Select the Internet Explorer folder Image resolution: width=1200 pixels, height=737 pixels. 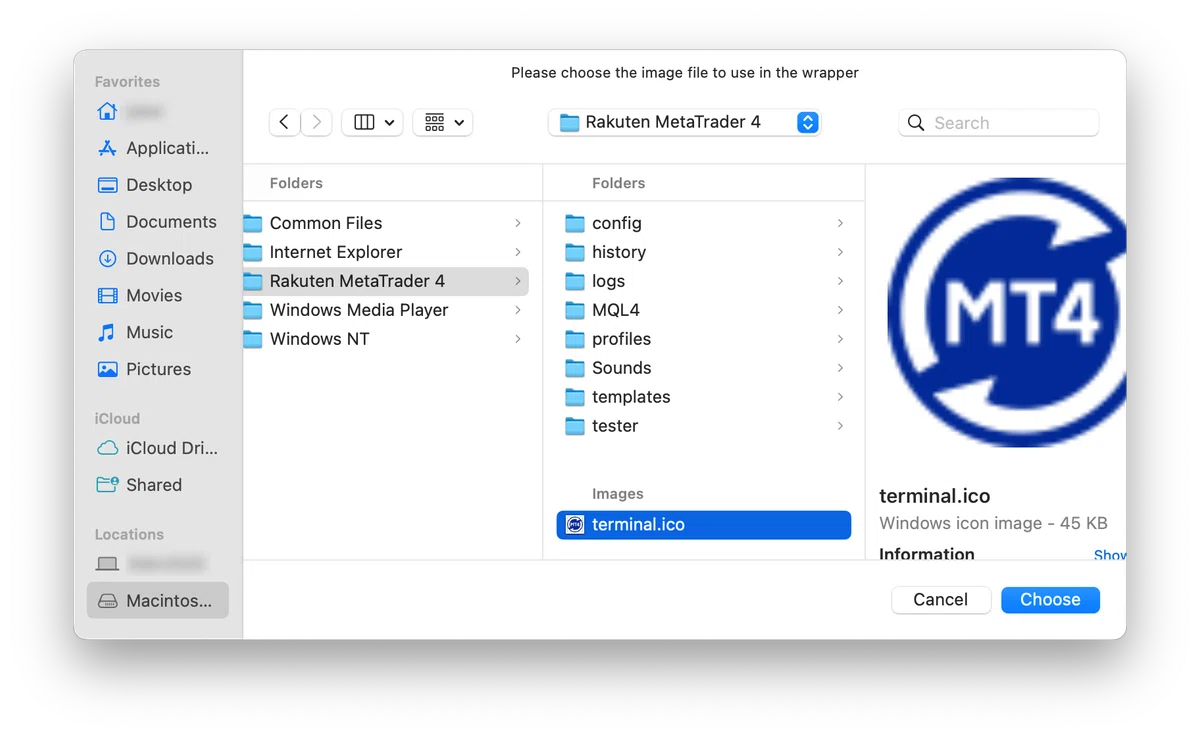[x=386, y=252]
